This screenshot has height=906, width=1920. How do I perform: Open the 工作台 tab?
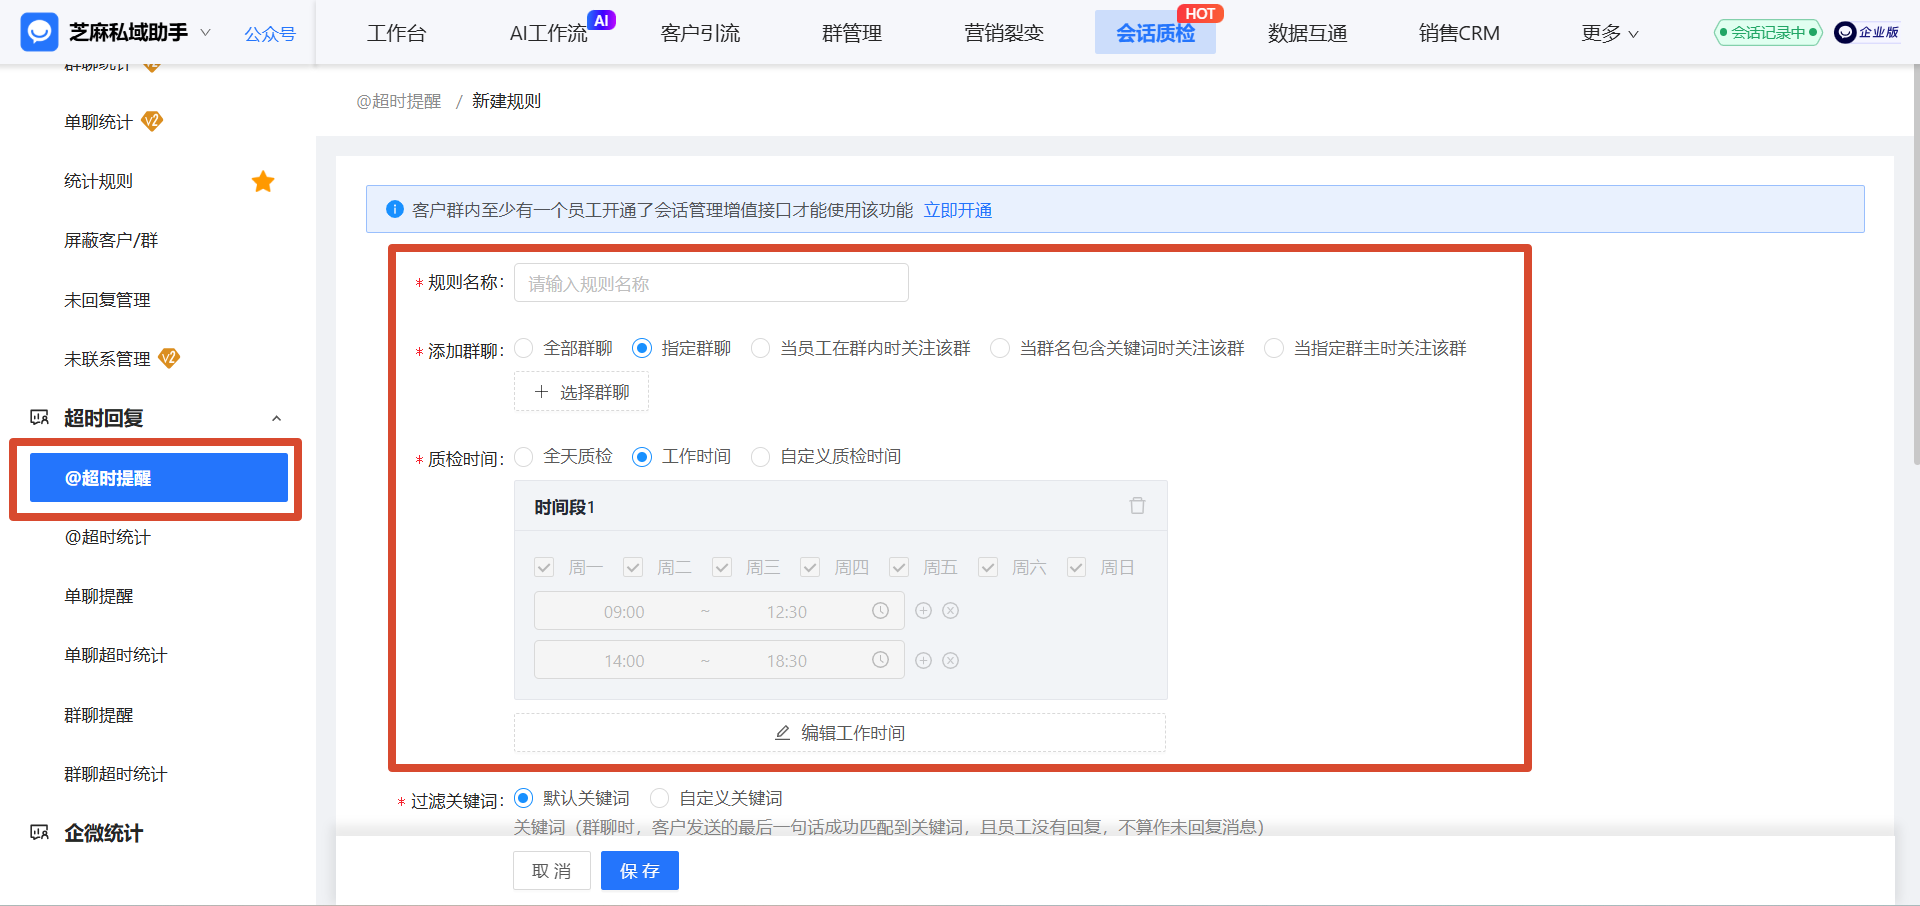(397, 33)
